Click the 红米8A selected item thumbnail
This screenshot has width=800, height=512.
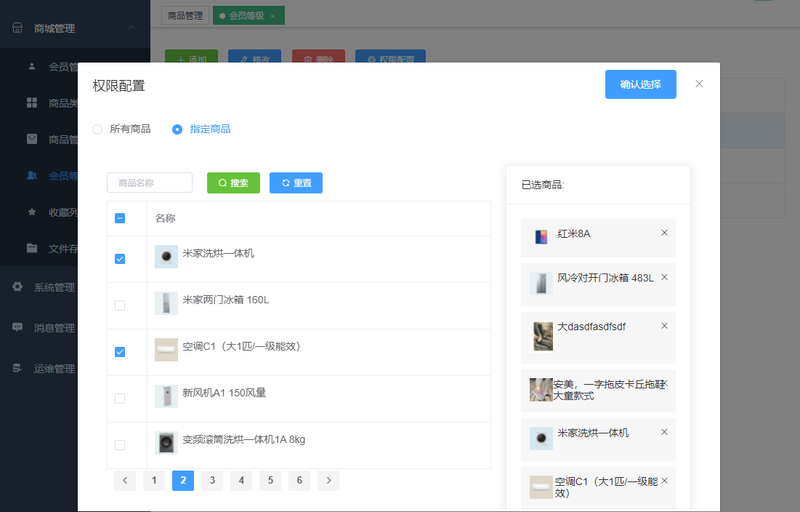click(x=541, y=237)
